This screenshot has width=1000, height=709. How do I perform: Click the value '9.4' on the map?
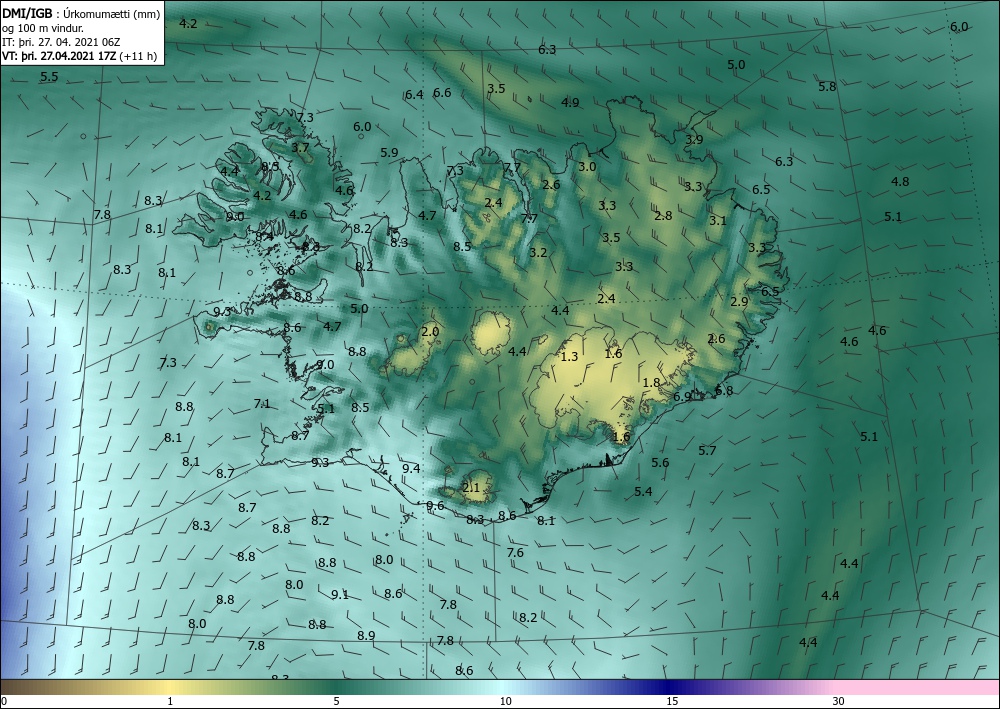click(411, 469)
